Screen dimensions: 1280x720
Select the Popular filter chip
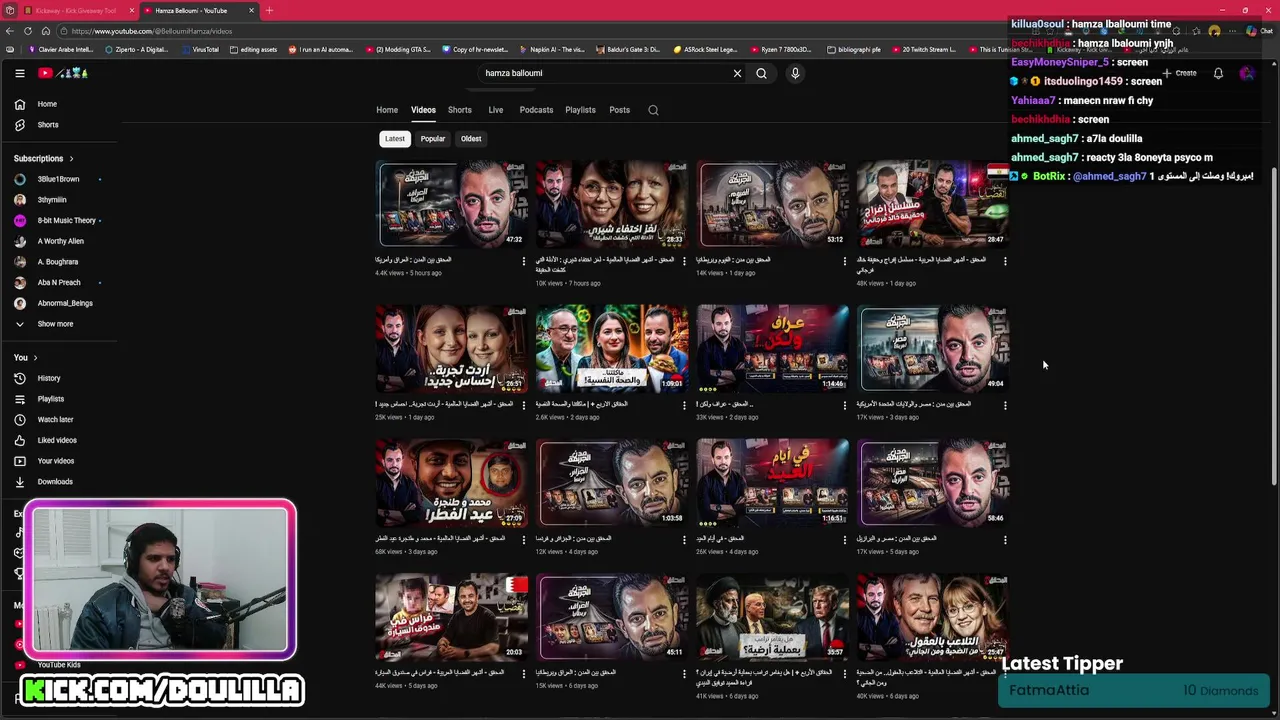click(433, 139)
